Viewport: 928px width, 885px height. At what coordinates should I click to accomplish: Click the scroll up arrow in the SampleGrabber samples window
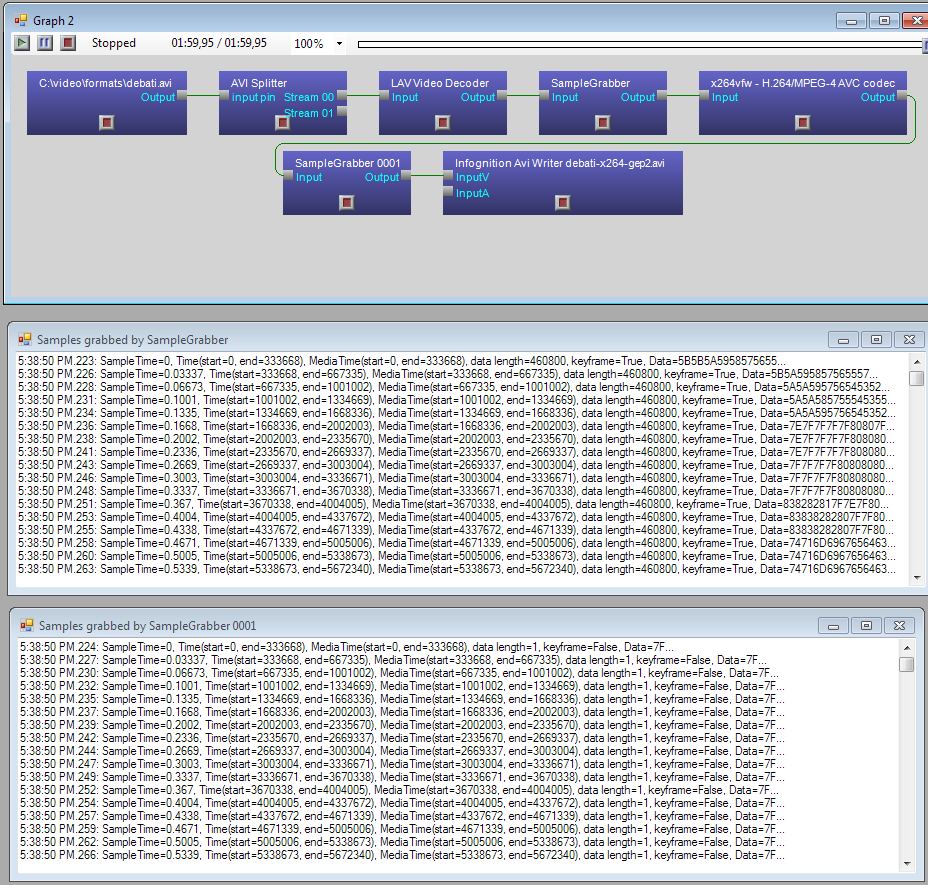(917, 362)
